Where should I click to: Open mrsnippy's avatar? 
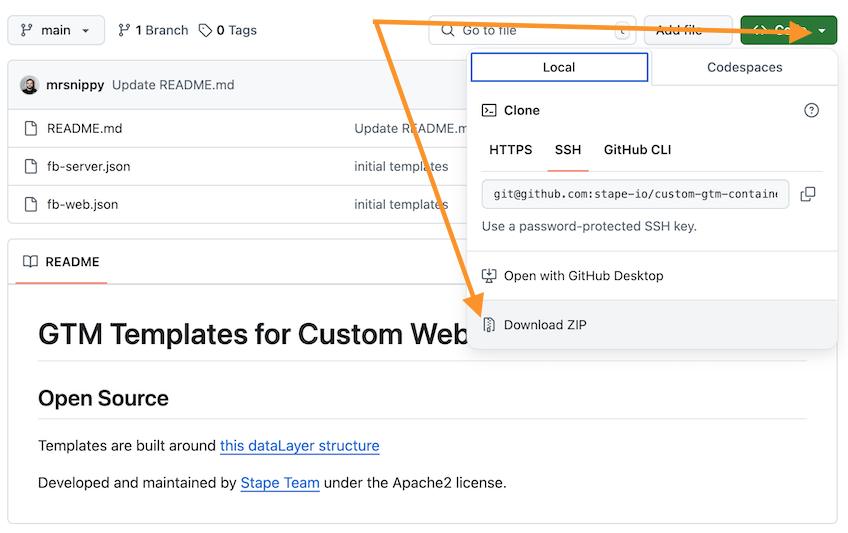click(x=29, y=85)
